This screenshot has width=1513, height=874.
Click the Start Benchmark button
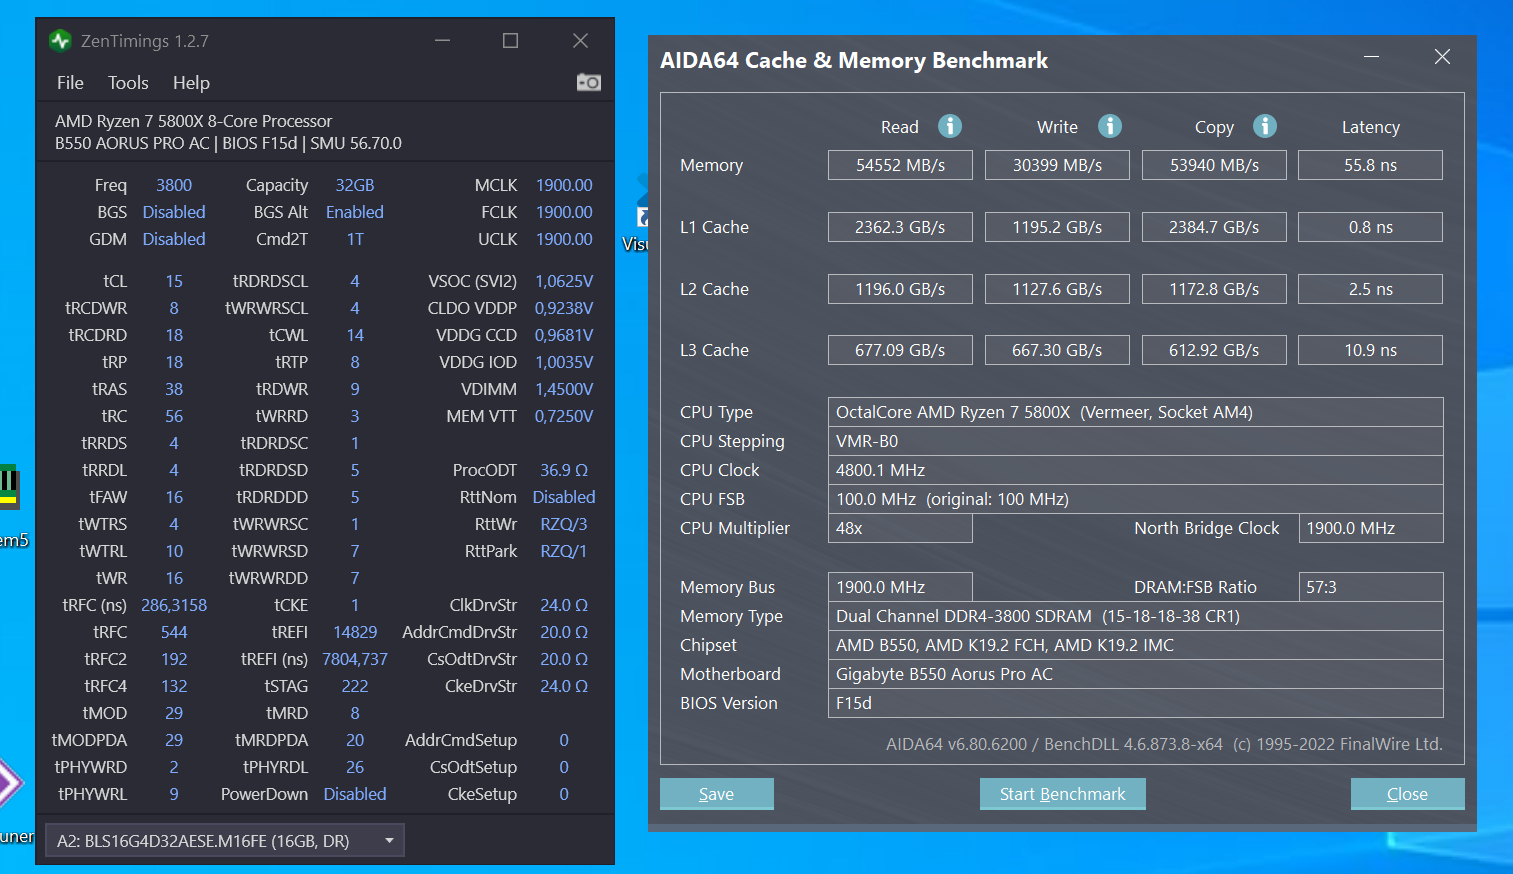coord(1062,794)
